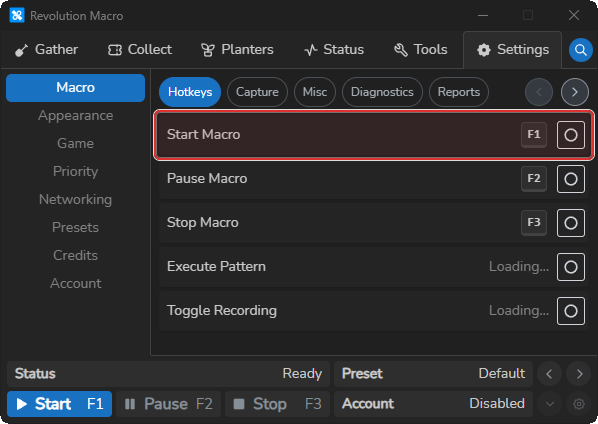Open Appearance settings in sidebar
The image size is (598, 424).
(x=76, y=116)
